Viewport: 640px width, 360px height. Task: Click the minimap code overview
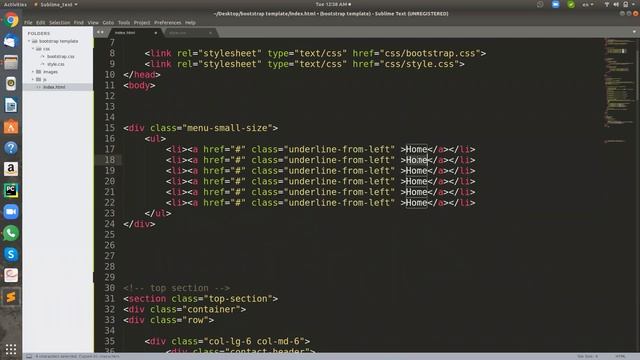click(619, 90)
